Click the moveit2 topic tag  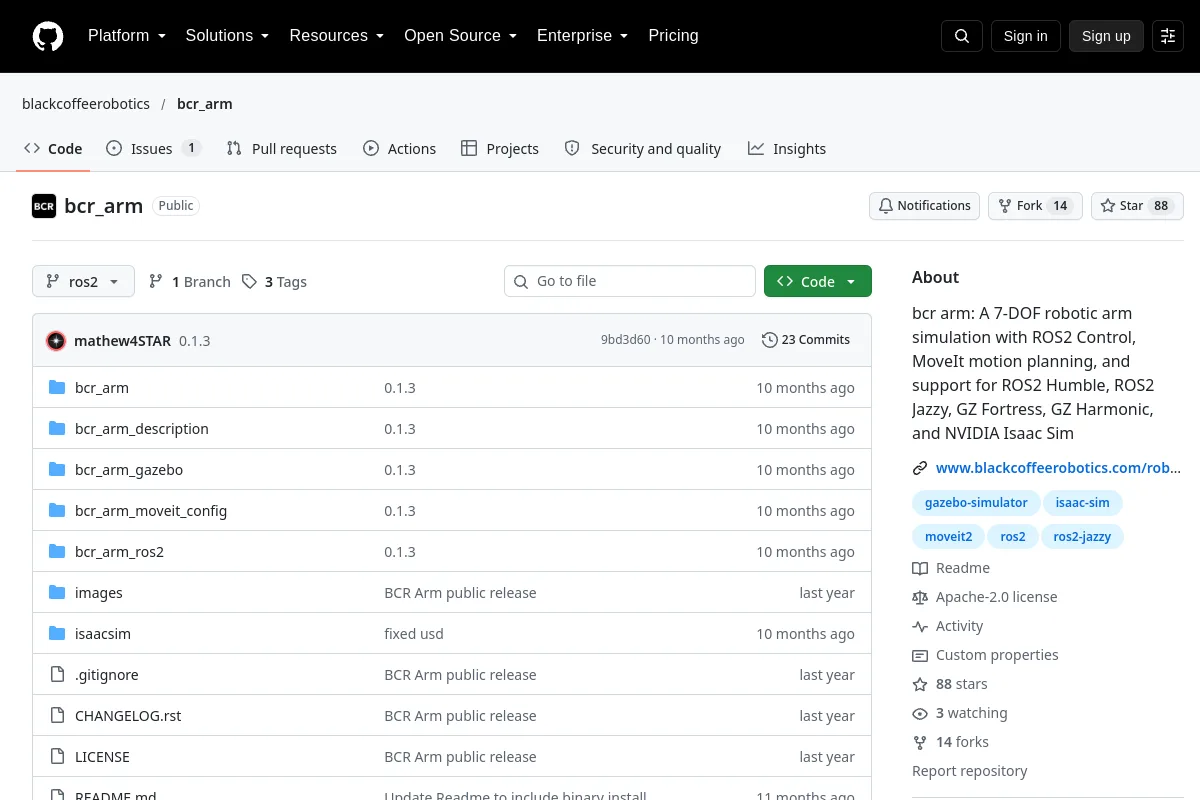click(948, 537)
